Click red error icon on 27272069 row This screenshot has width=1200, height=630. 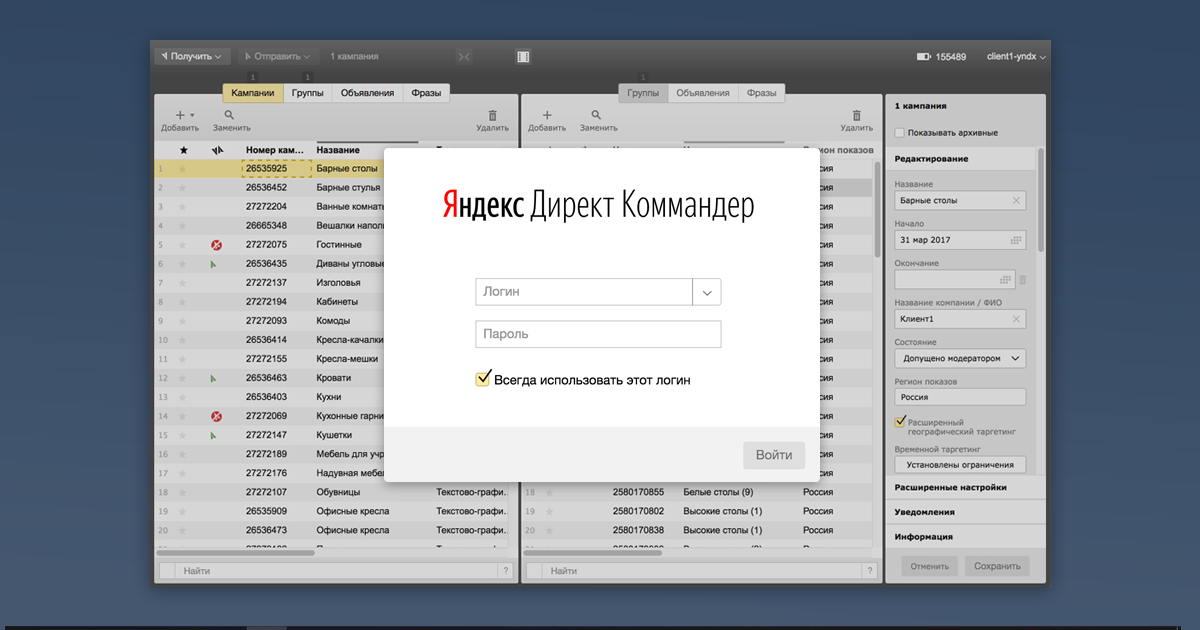pyautogui.click(x=216, y=416)
